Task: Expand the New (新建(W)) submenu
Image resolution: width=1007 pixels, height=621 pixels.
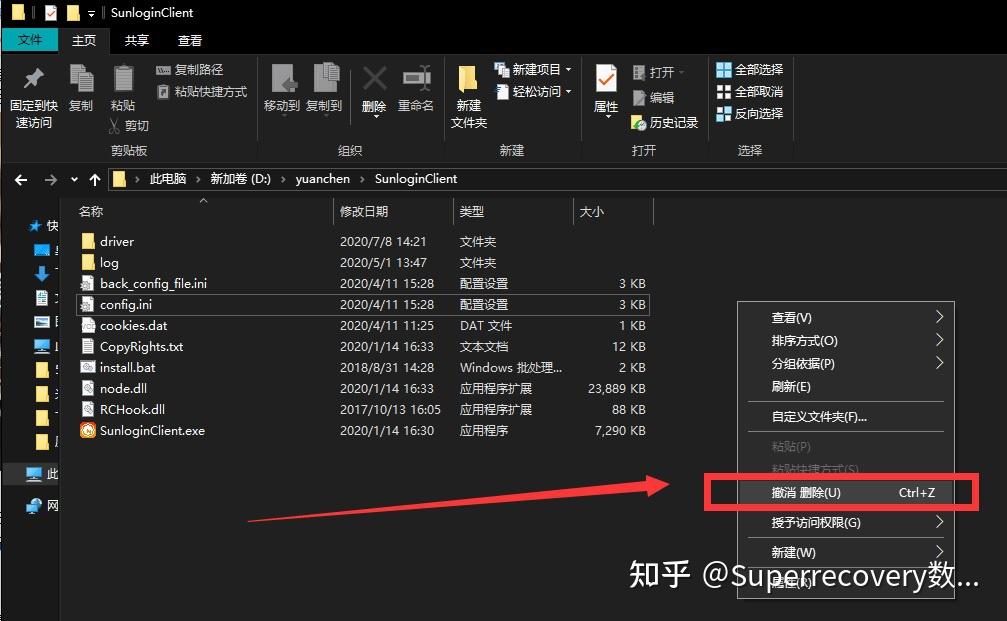Action: [846, 552]
